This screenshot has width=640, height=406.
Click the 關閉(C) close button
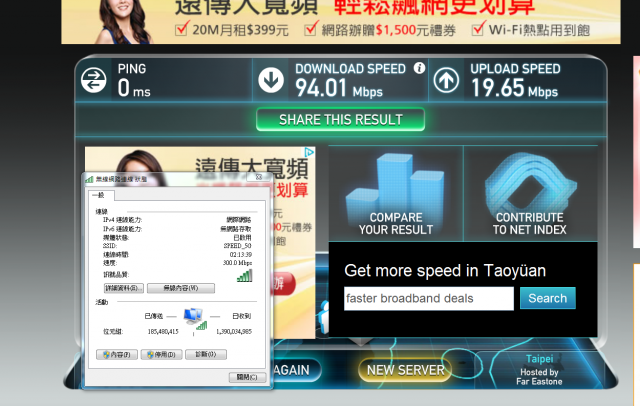247,377
